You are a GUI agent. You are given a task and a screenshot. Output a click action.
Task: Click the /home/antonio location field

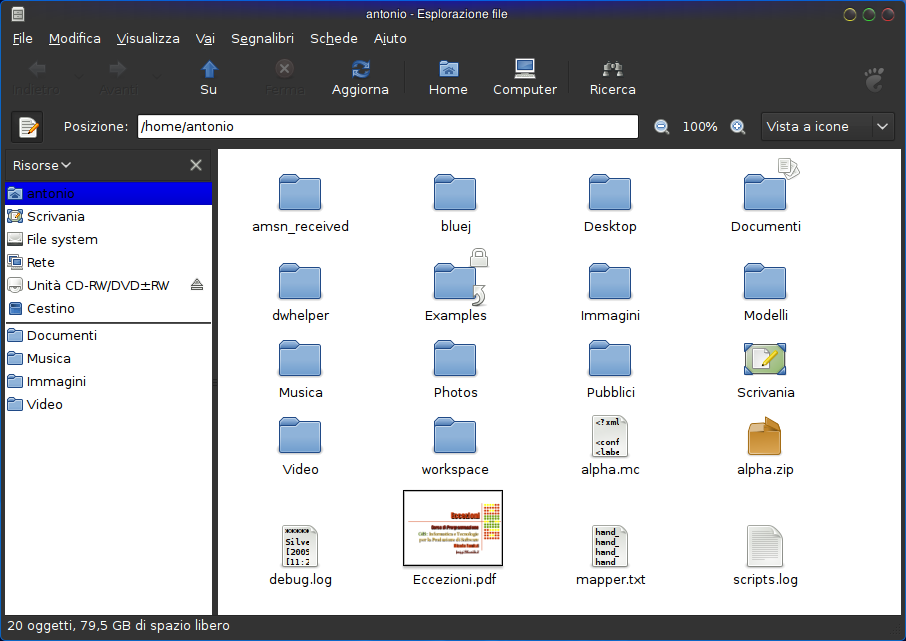pos(387,127)
